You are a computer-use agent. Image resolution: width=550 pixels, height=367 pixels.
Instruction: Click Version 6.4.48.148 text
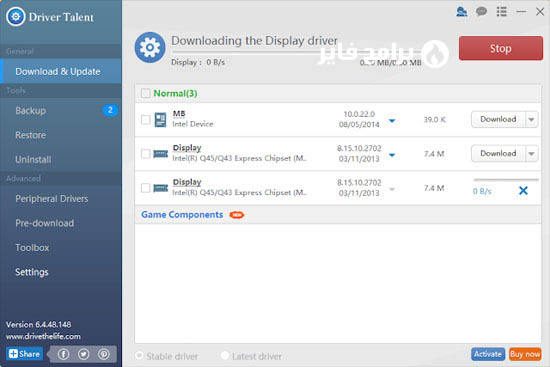click(x=39, y=325)
